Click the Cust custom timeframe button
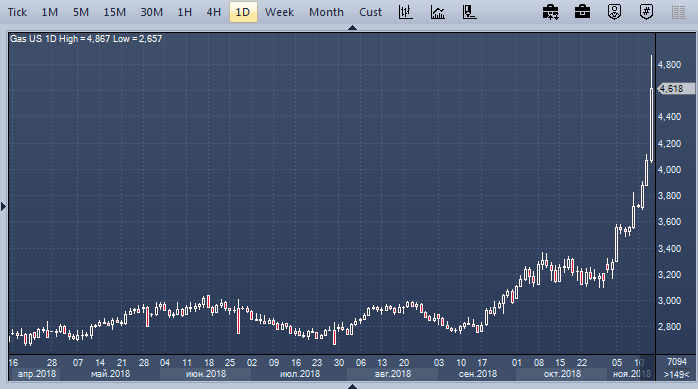The height and width of the screenshot is (389, 698). [370, 12]
